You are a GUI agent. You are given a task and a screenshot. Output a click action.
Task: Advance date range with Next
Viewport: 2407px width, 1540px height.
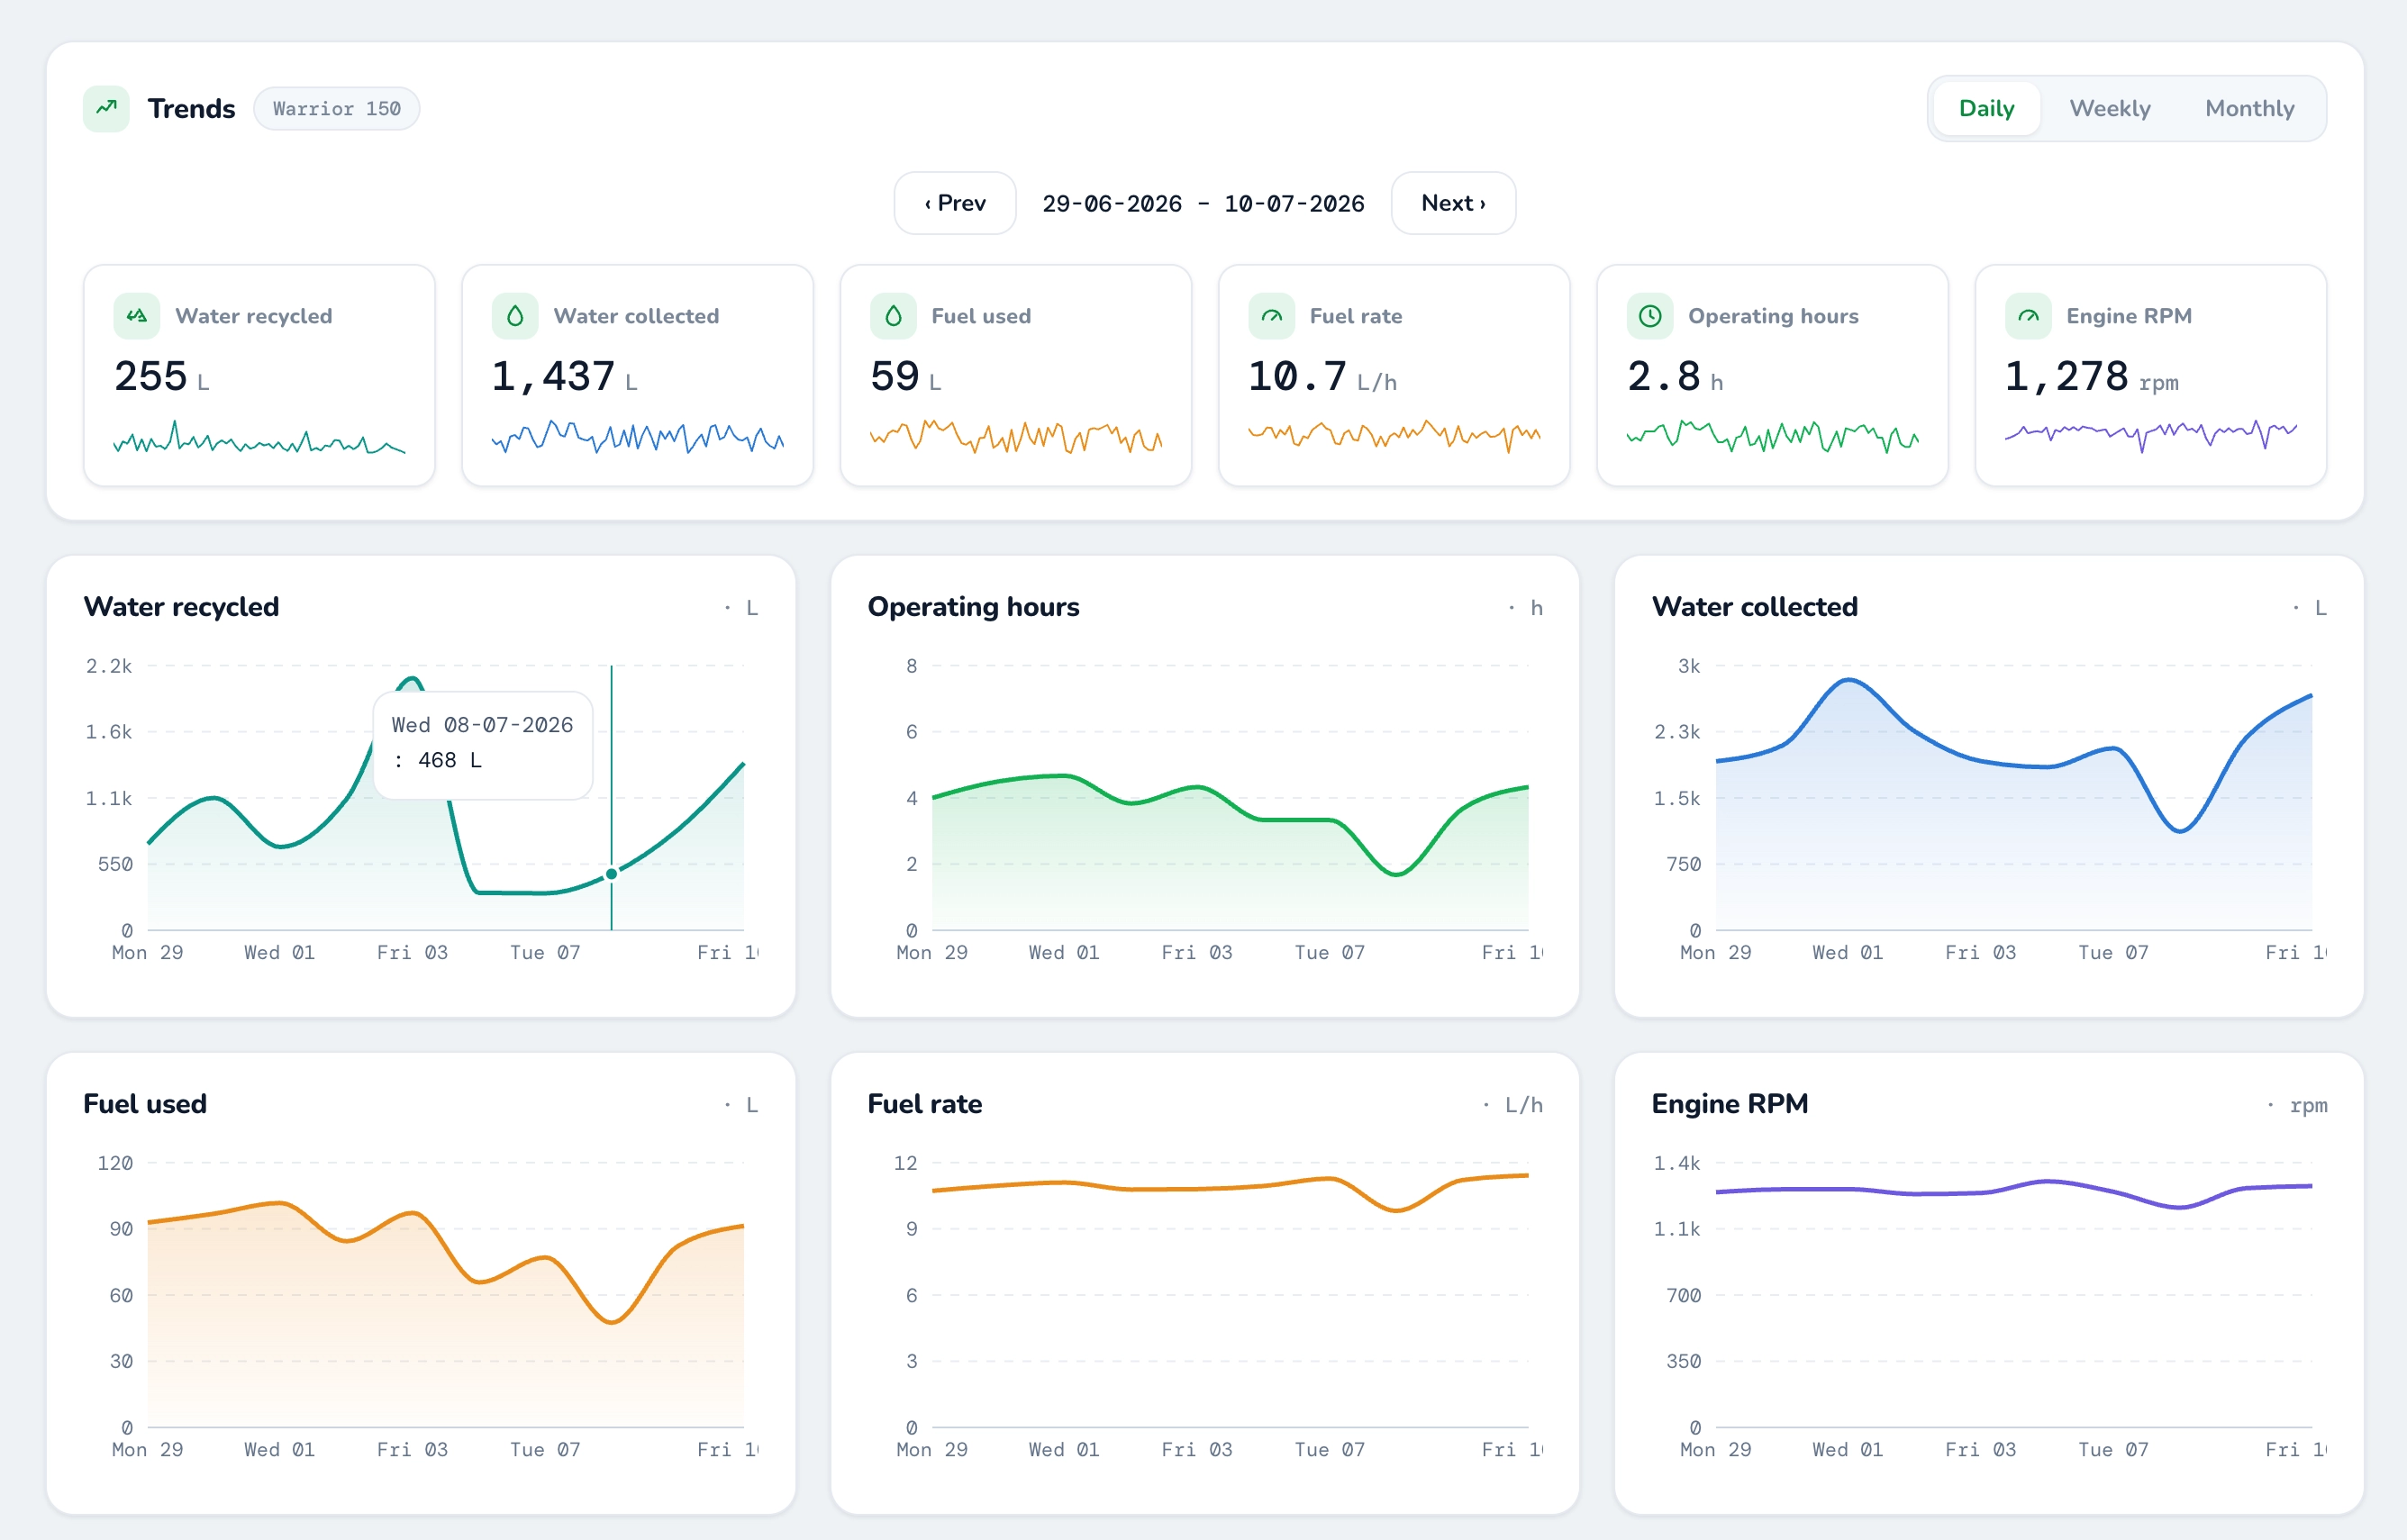(x=1453, y=203)
